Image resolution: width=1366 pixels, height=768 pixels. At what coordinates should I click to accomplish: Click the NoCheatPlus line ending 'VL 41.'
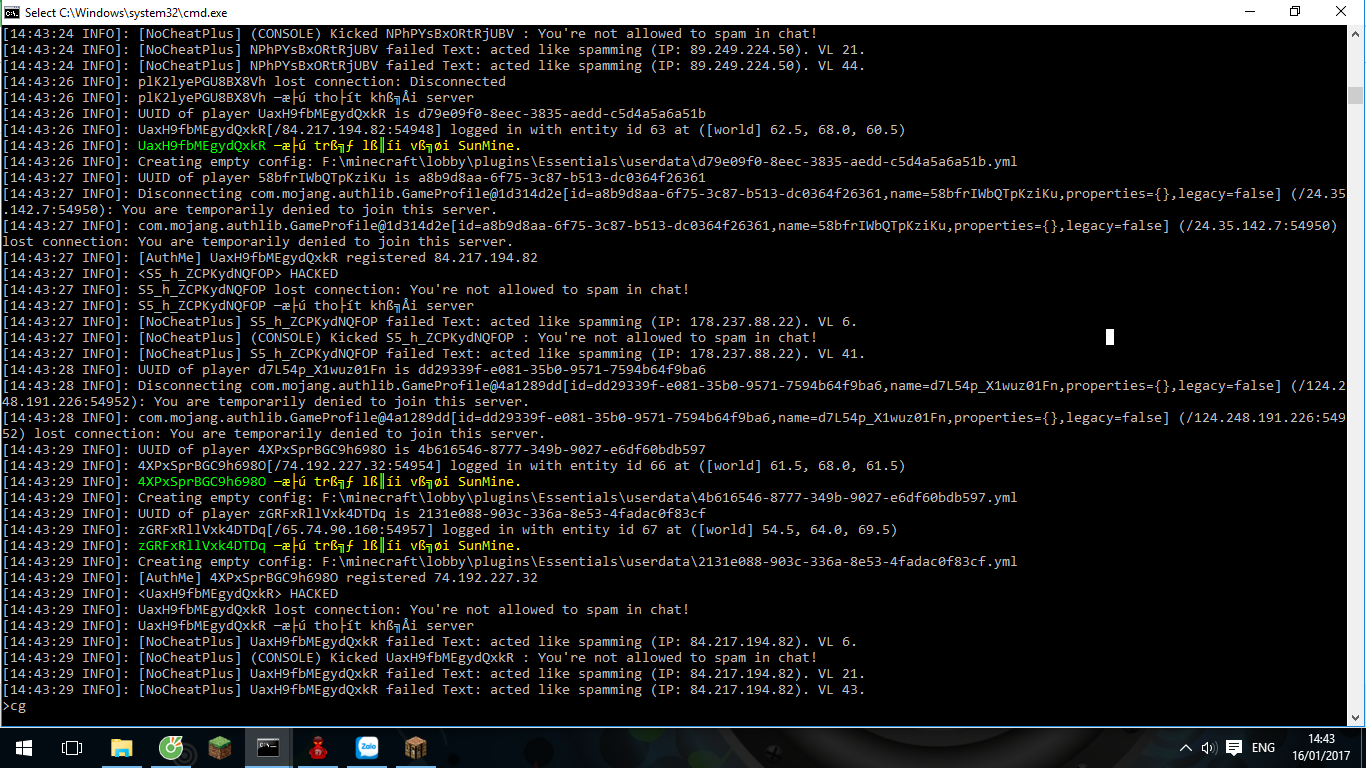[x=434, y=354]
